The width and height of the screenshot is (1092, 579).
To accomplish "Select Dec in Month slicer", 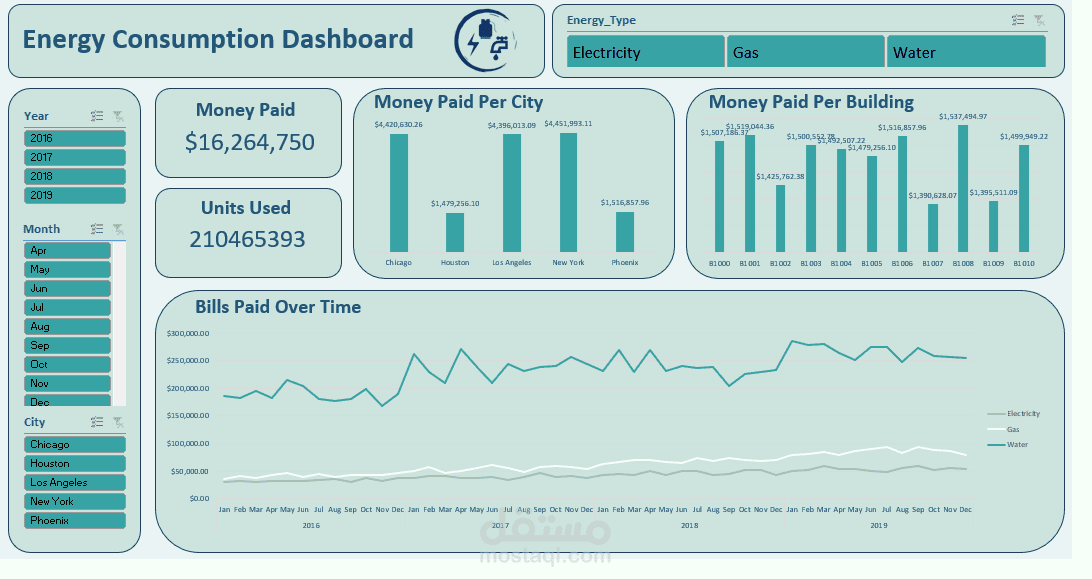I will pyautogui.click(x=67, y=401).
